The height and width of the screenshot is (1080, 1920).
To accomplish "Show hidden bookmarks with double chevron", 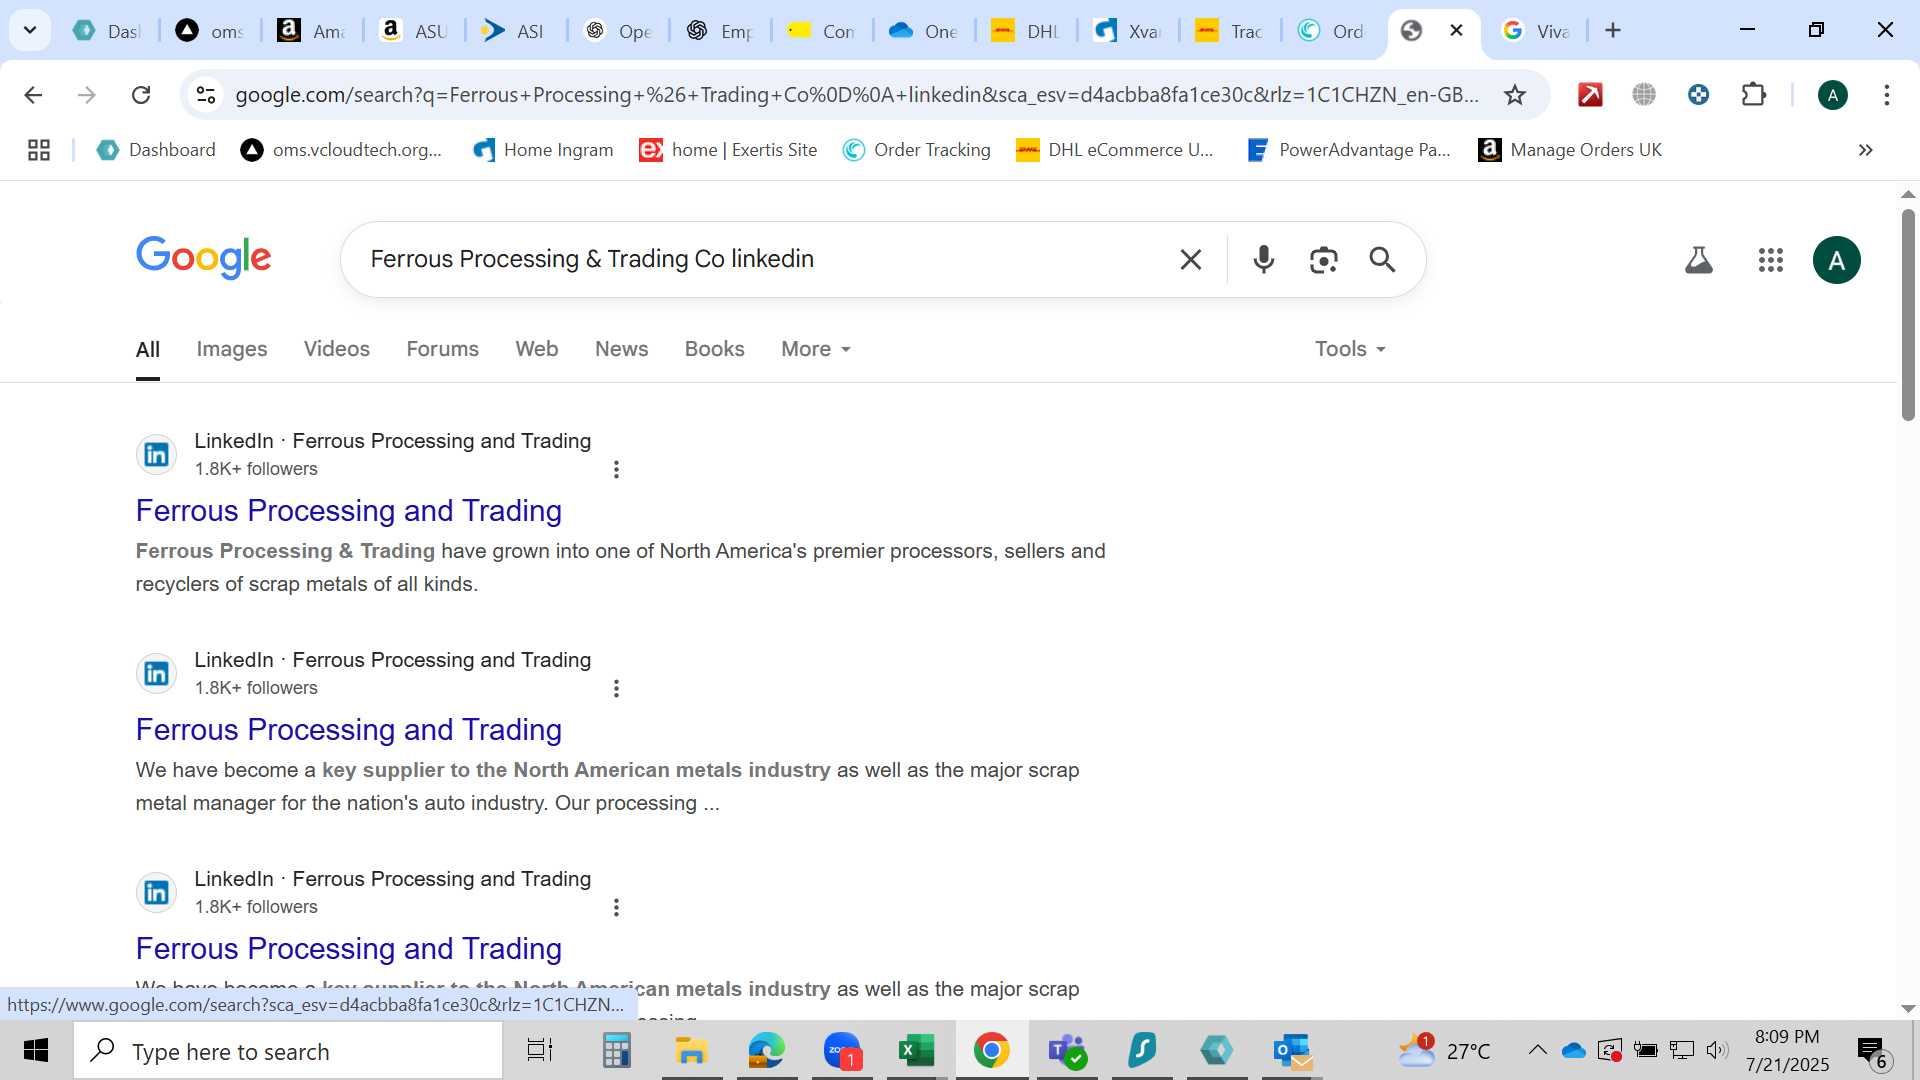I will click(1865, 150).
